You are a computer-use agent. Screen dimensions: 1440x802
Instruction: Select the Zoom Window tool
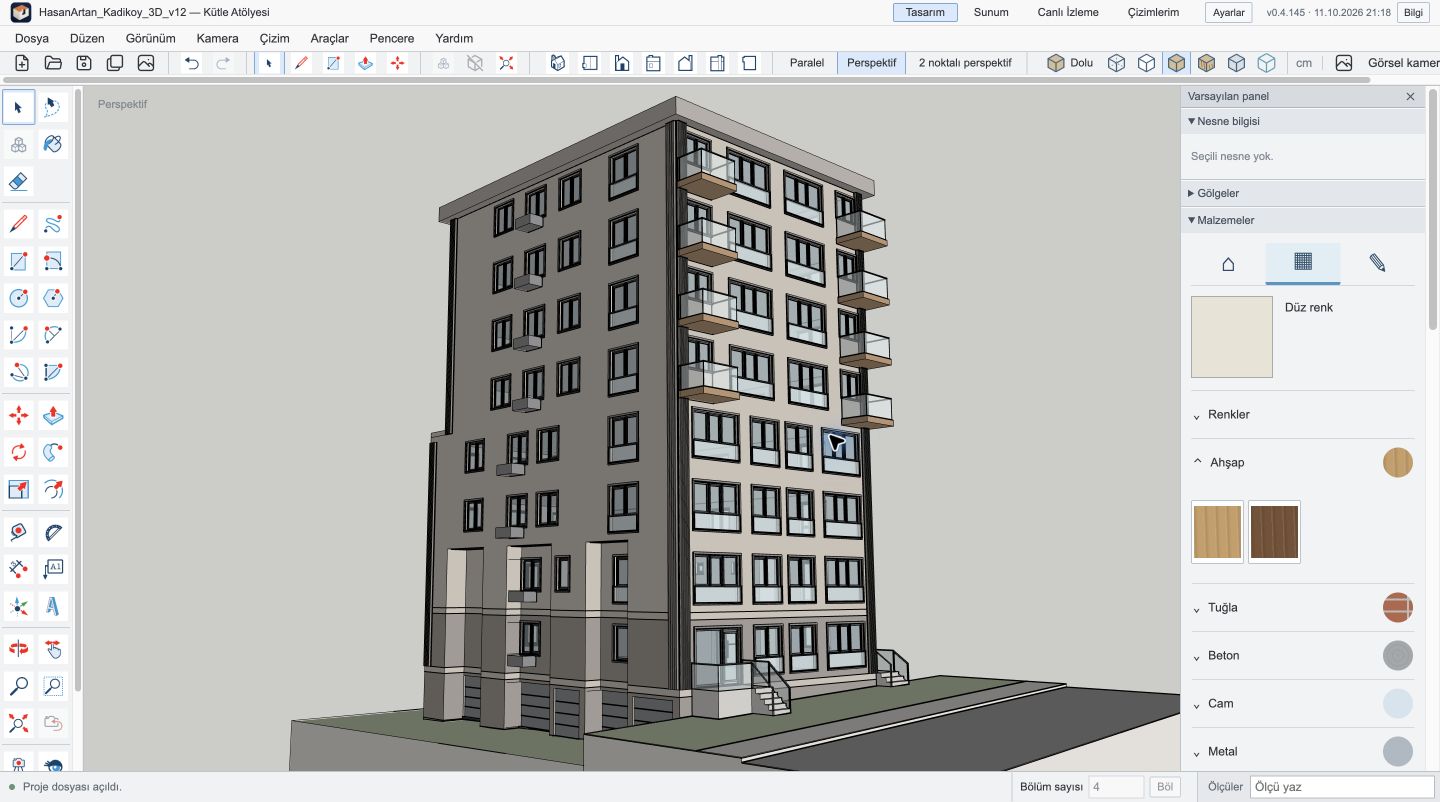coord(53,686)
